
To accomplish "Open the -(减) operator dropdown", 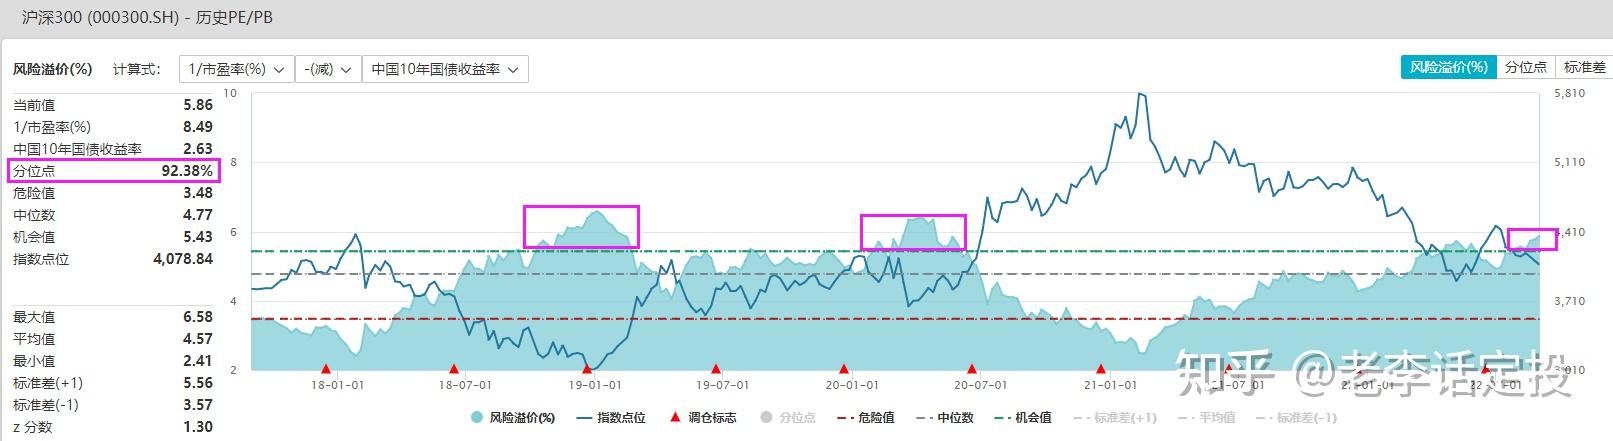I will [x=329, y=69].
